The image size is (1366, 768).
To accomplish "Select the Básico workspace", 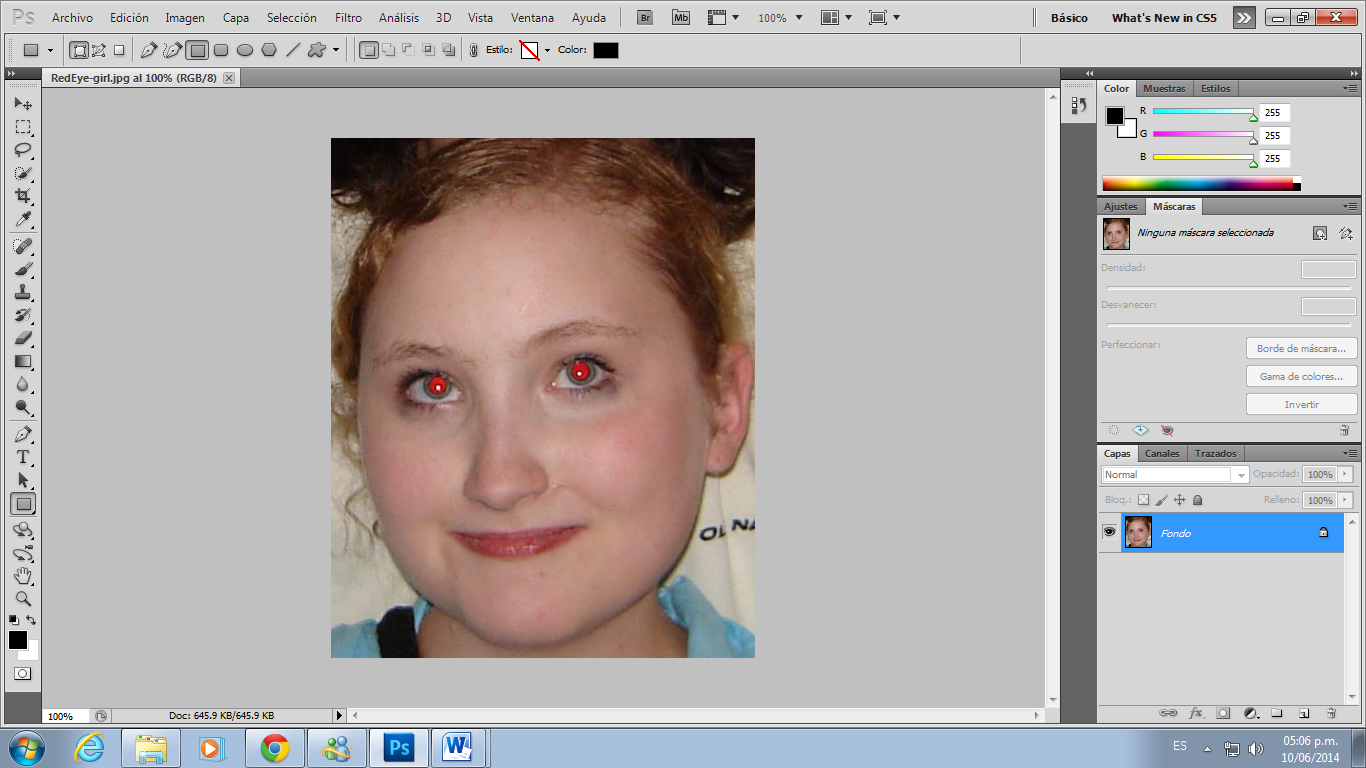I will (1070, 18).
